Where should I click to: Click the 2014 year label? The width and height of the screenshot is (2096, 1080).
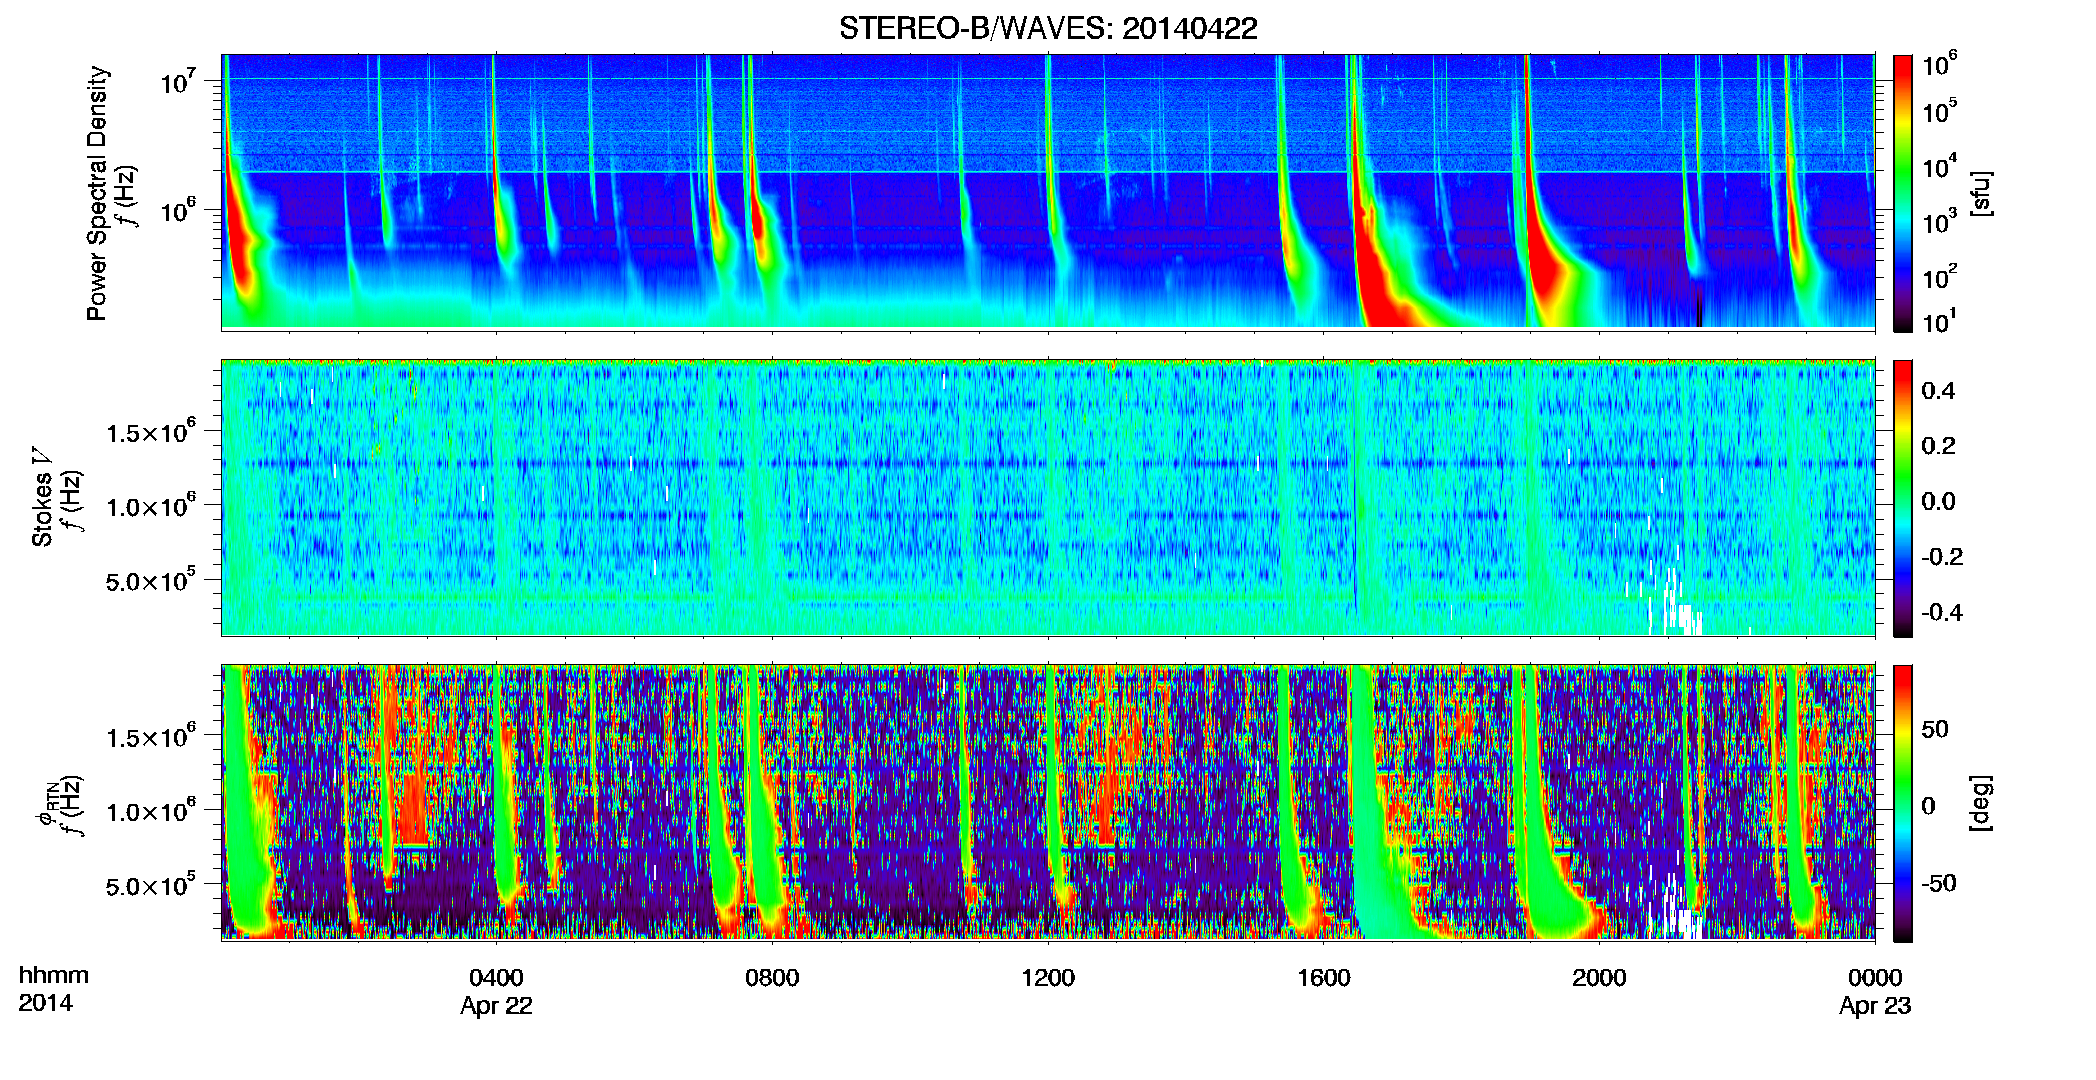(45, 1003)
